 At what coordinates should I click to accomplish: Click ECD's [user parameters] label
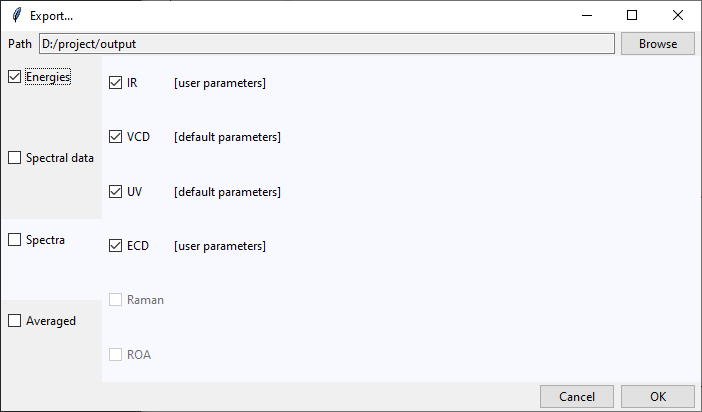220,246
